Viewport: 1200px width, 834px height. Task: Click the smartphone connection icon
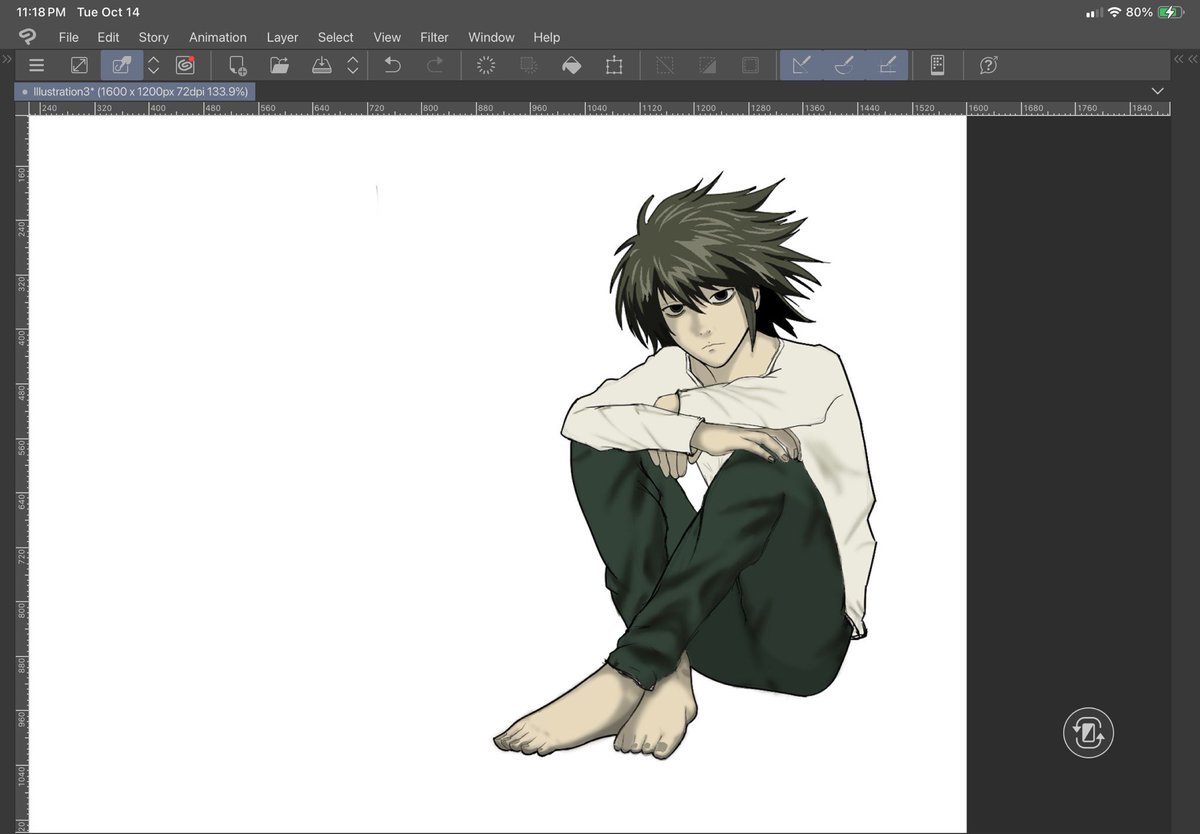[x=937, y=65]
